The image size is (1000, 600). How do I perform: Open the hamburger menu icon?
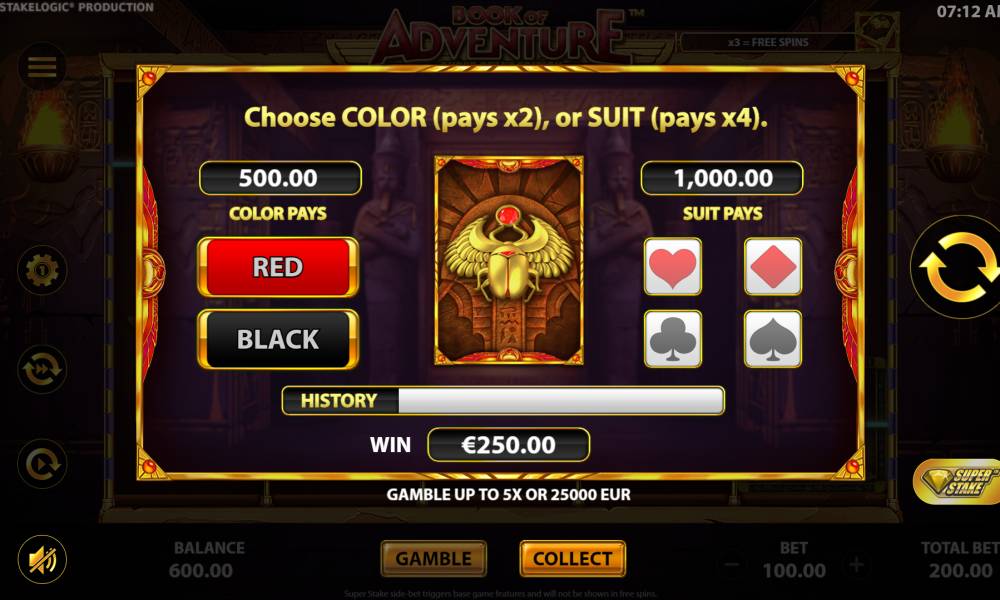point(42,67)
